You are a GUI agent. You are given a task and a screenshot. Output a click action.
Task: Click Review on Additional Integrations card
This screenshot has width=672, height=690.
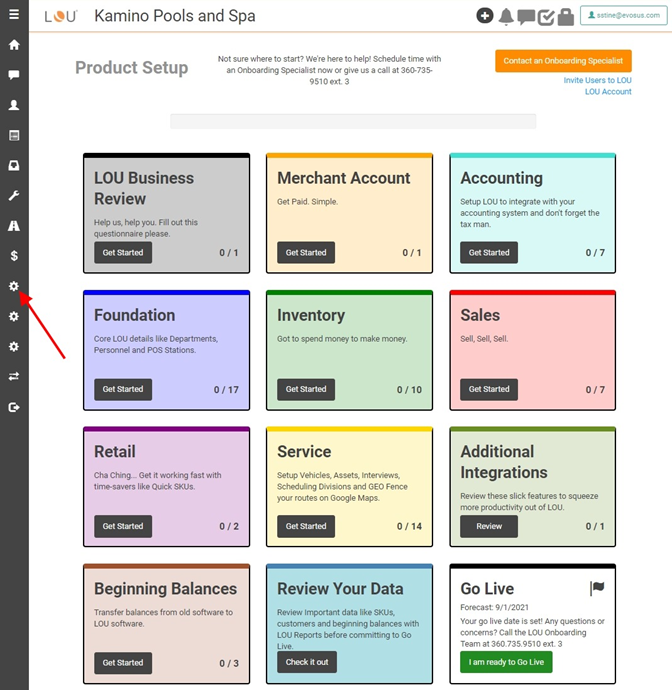pos(489,526)
